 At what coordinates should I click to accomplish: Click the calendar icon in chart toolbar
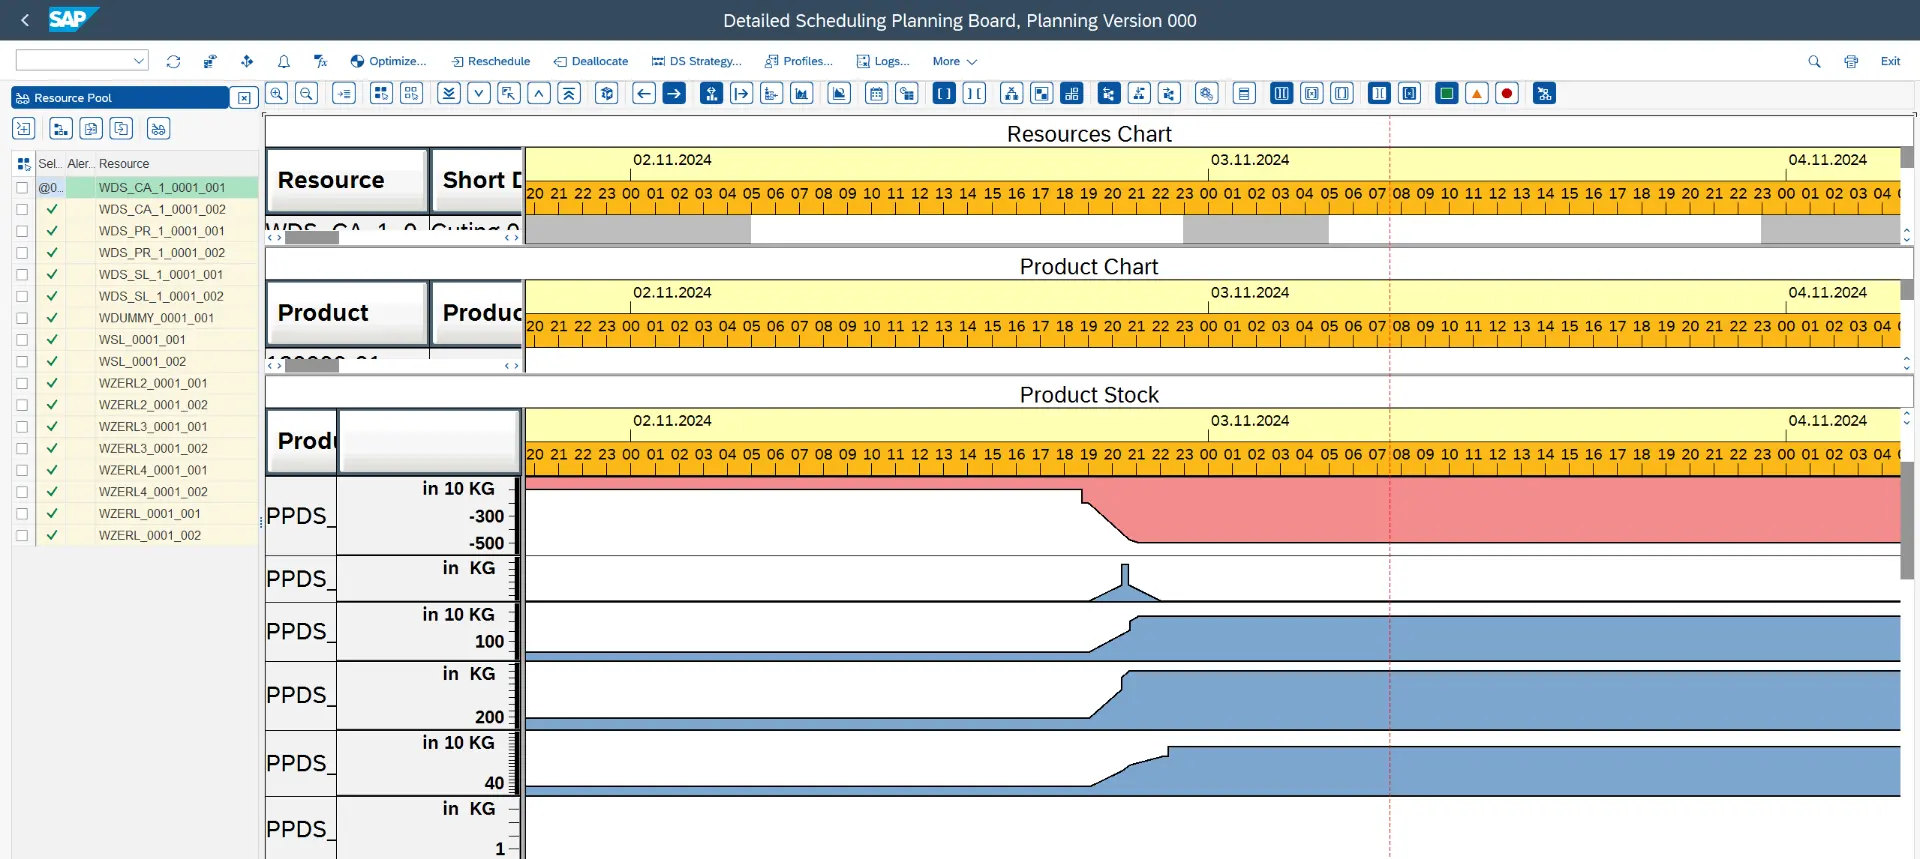876,93
